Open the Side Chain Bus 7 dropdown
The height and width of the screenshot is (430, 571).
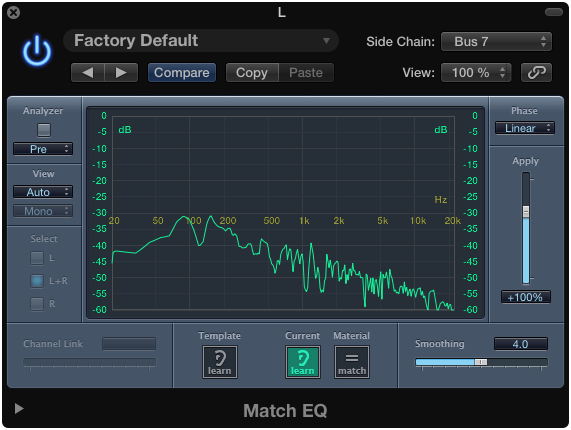pyautogui.click(x=496, y=42)
